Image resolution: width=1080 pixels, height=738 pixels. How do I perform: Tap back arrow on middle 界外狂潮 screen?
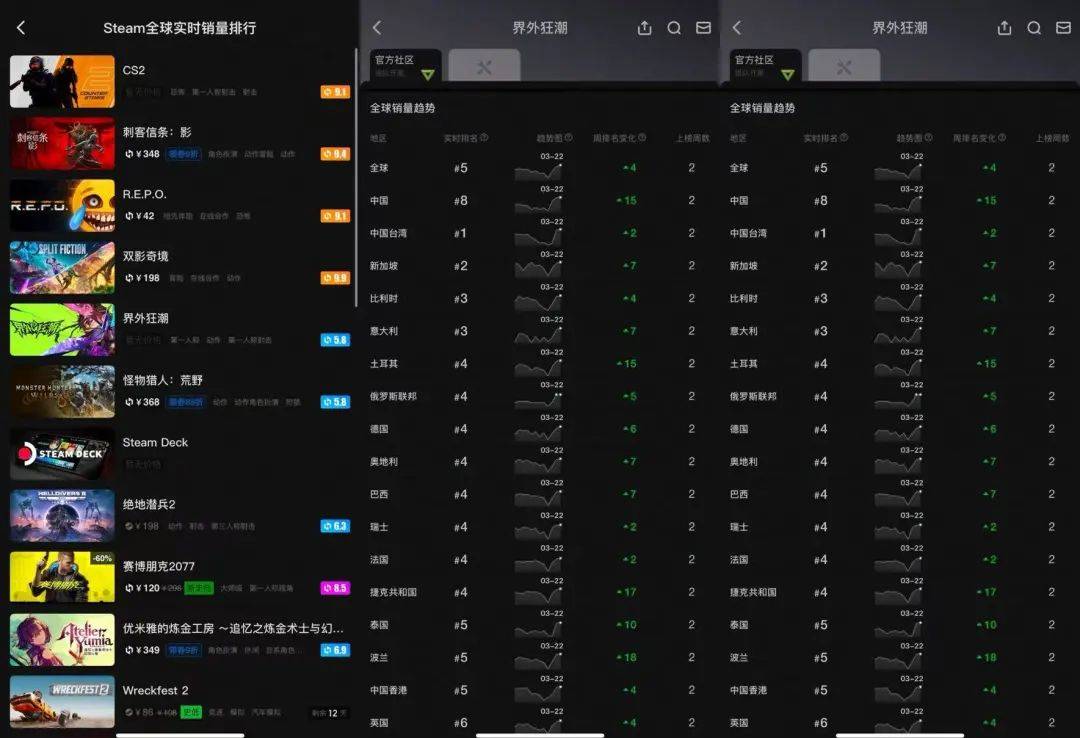click(x=377, y=28)
